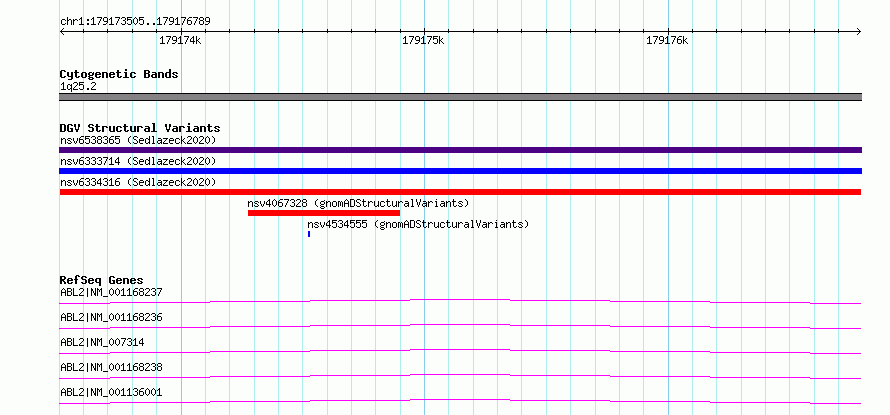Select the dark purple nsv6538365 variant bar
Viewport: 890px width, 415px height.
[460, 150]
